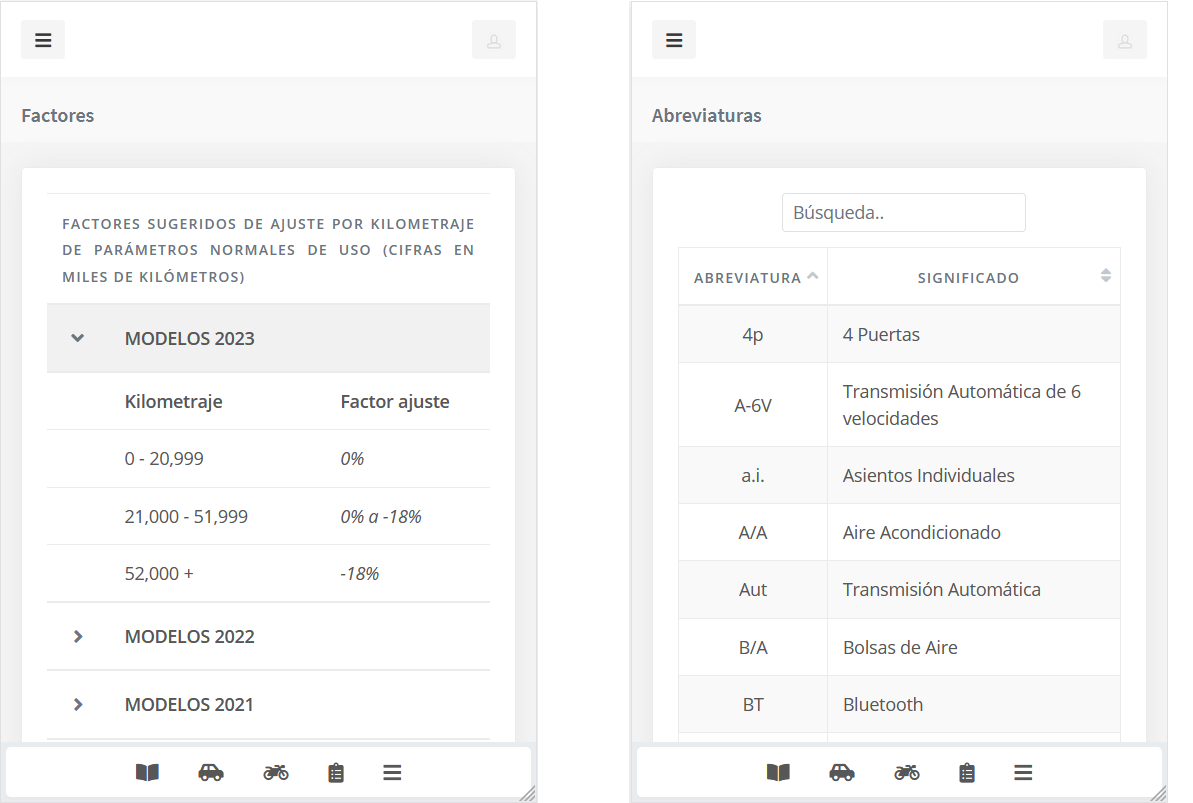The height and width of the screenshot is (803, 1193).
Task: Tap car icon in Abreviaturas bottom bar
Action: (842, 772)
